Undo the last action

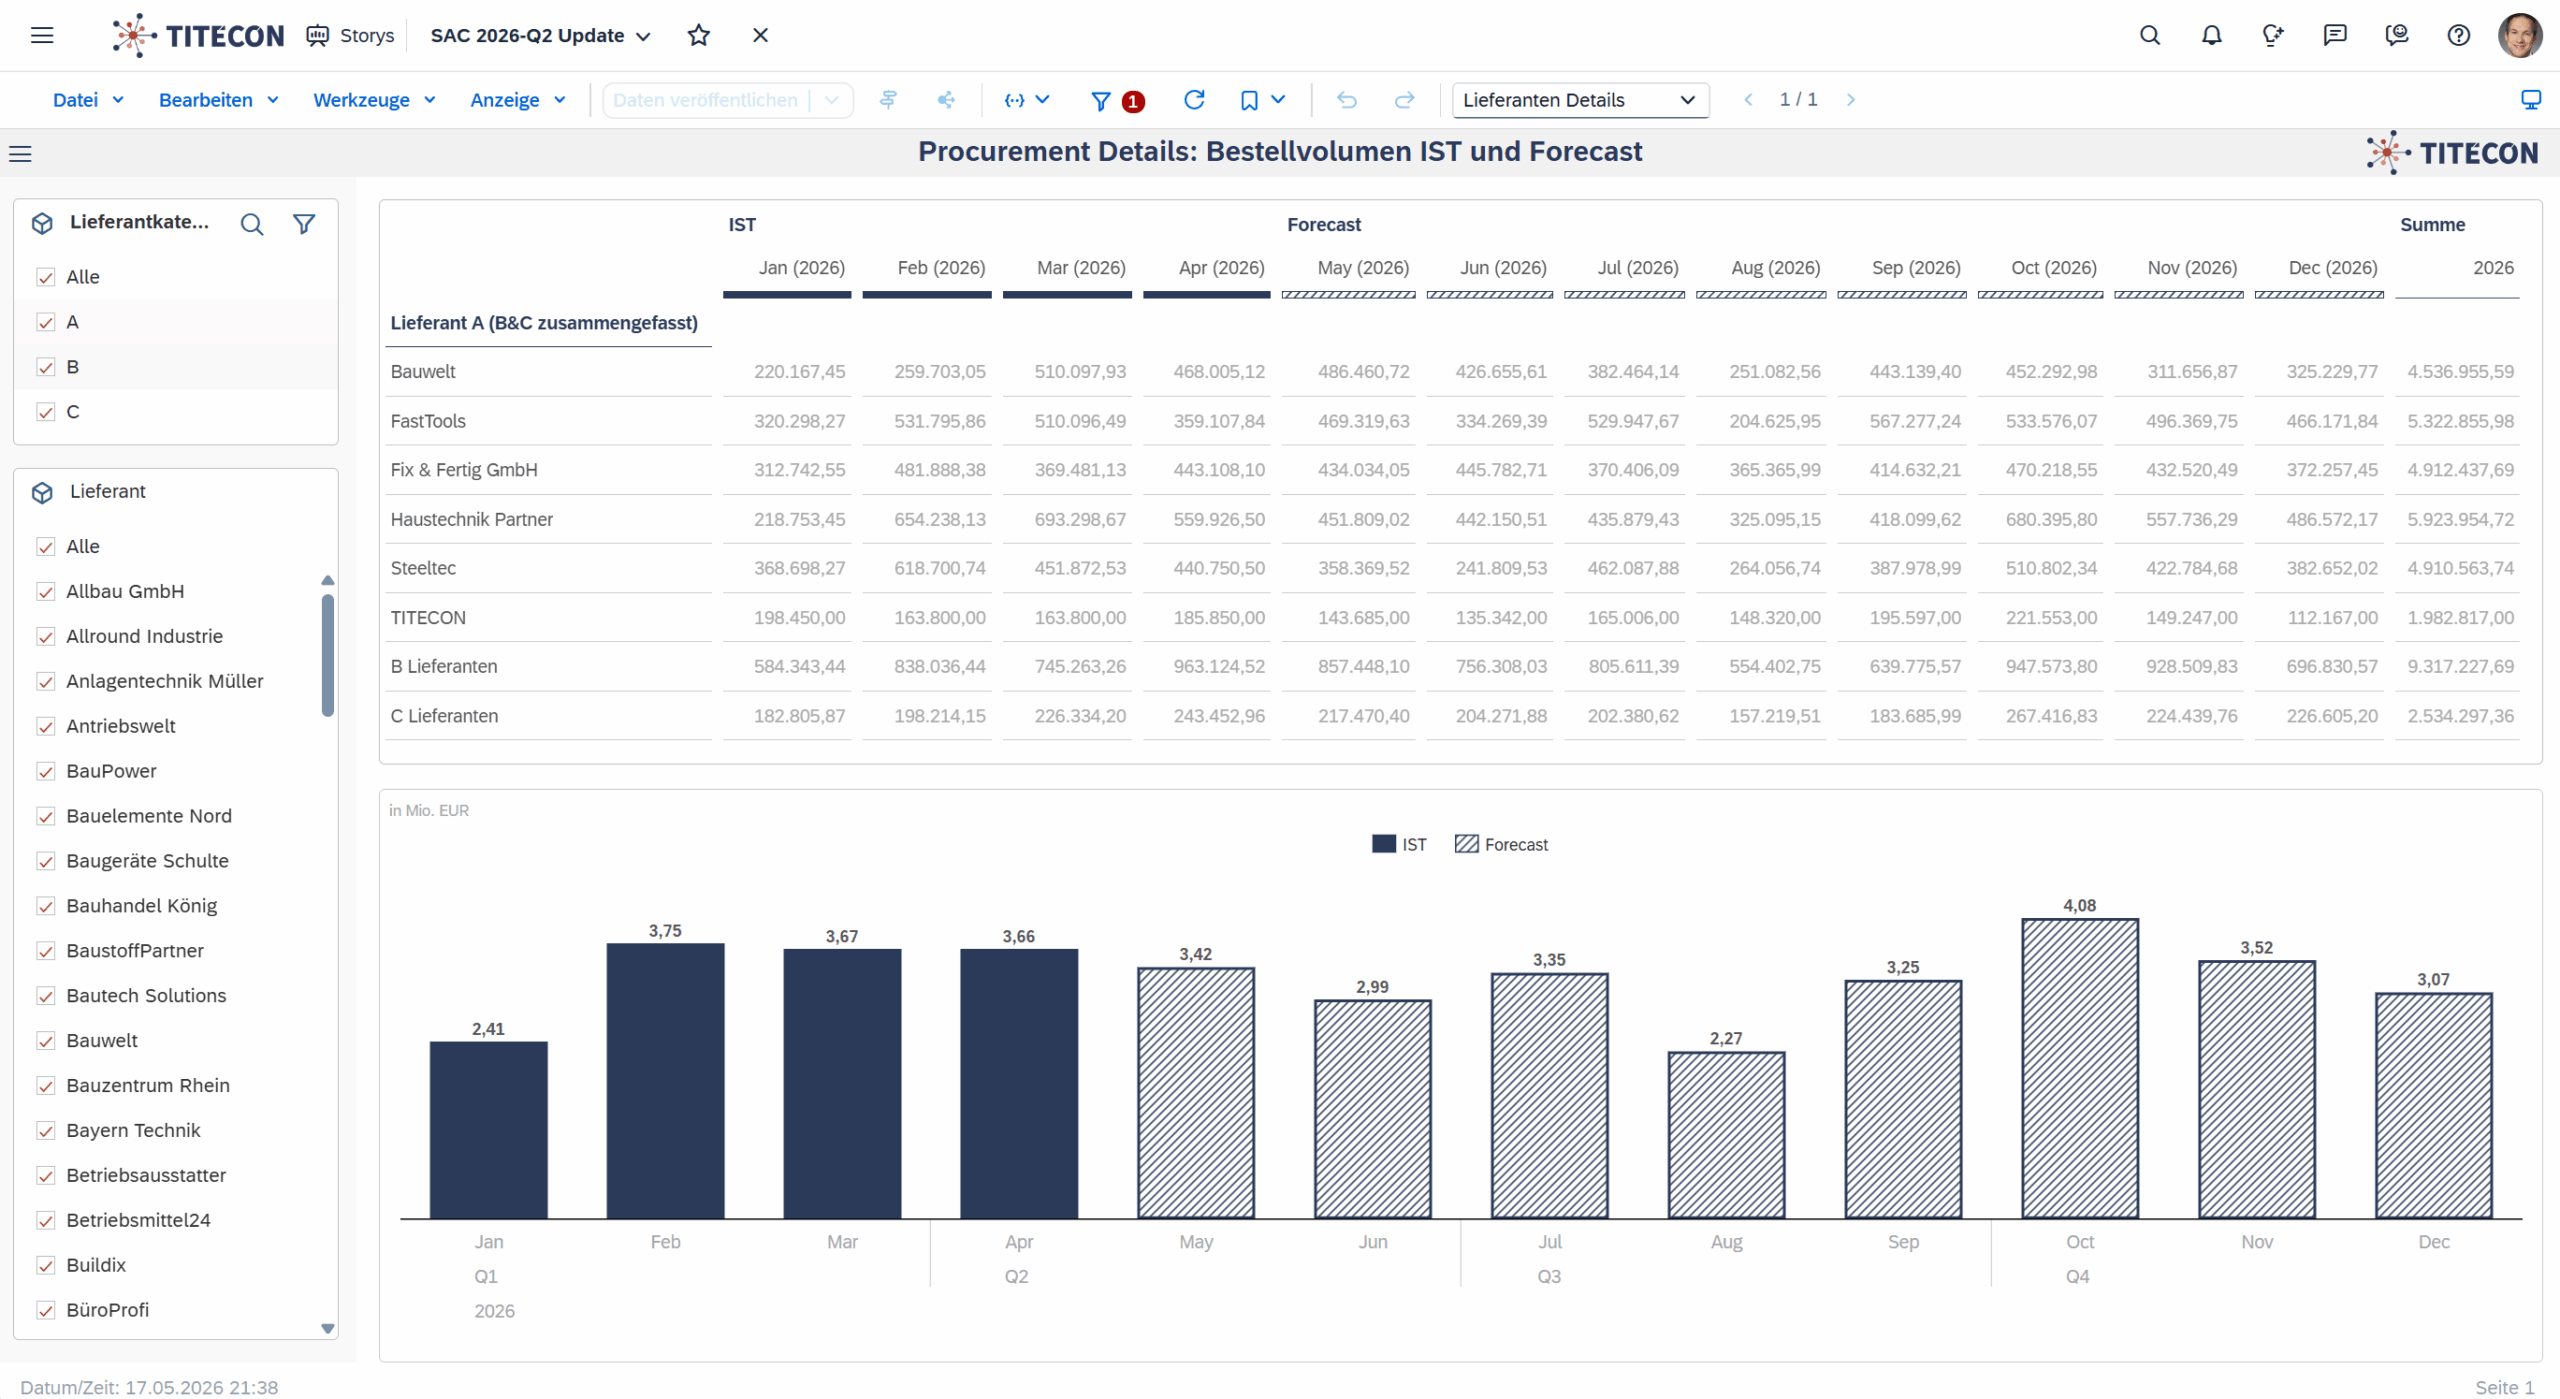1347,100
